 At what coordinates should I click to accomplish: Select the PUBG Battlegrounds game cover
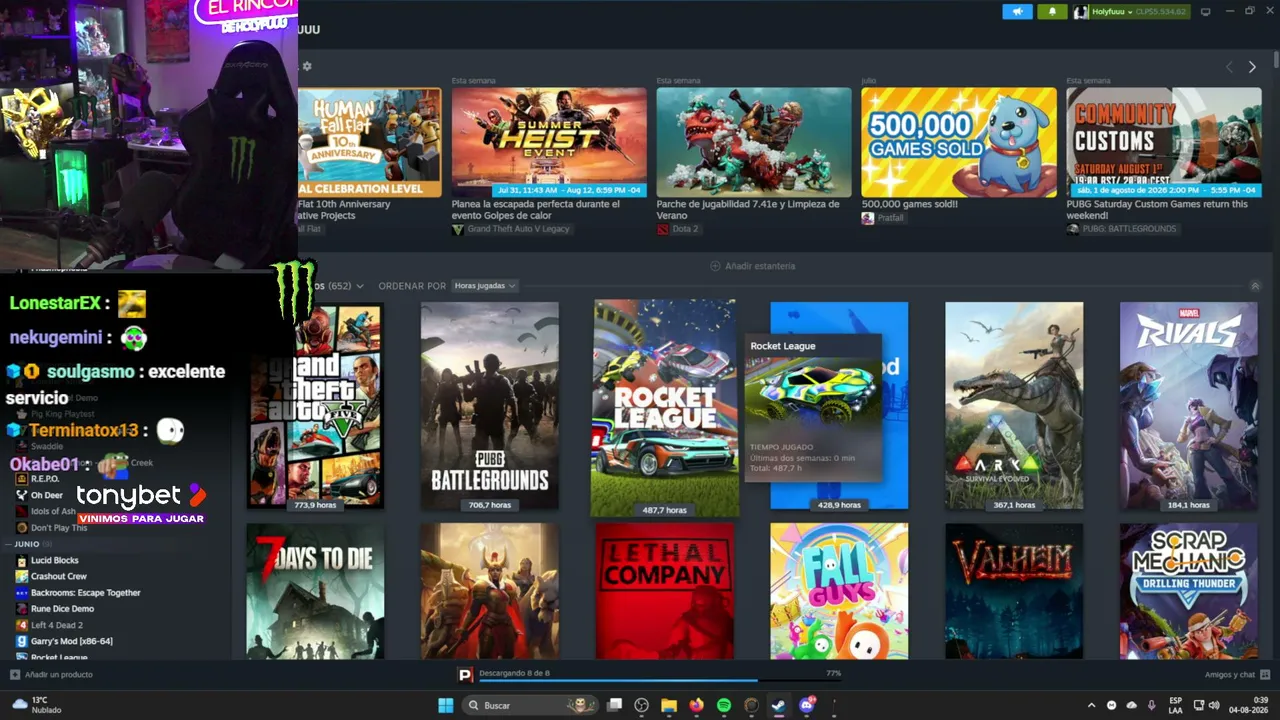490,405
